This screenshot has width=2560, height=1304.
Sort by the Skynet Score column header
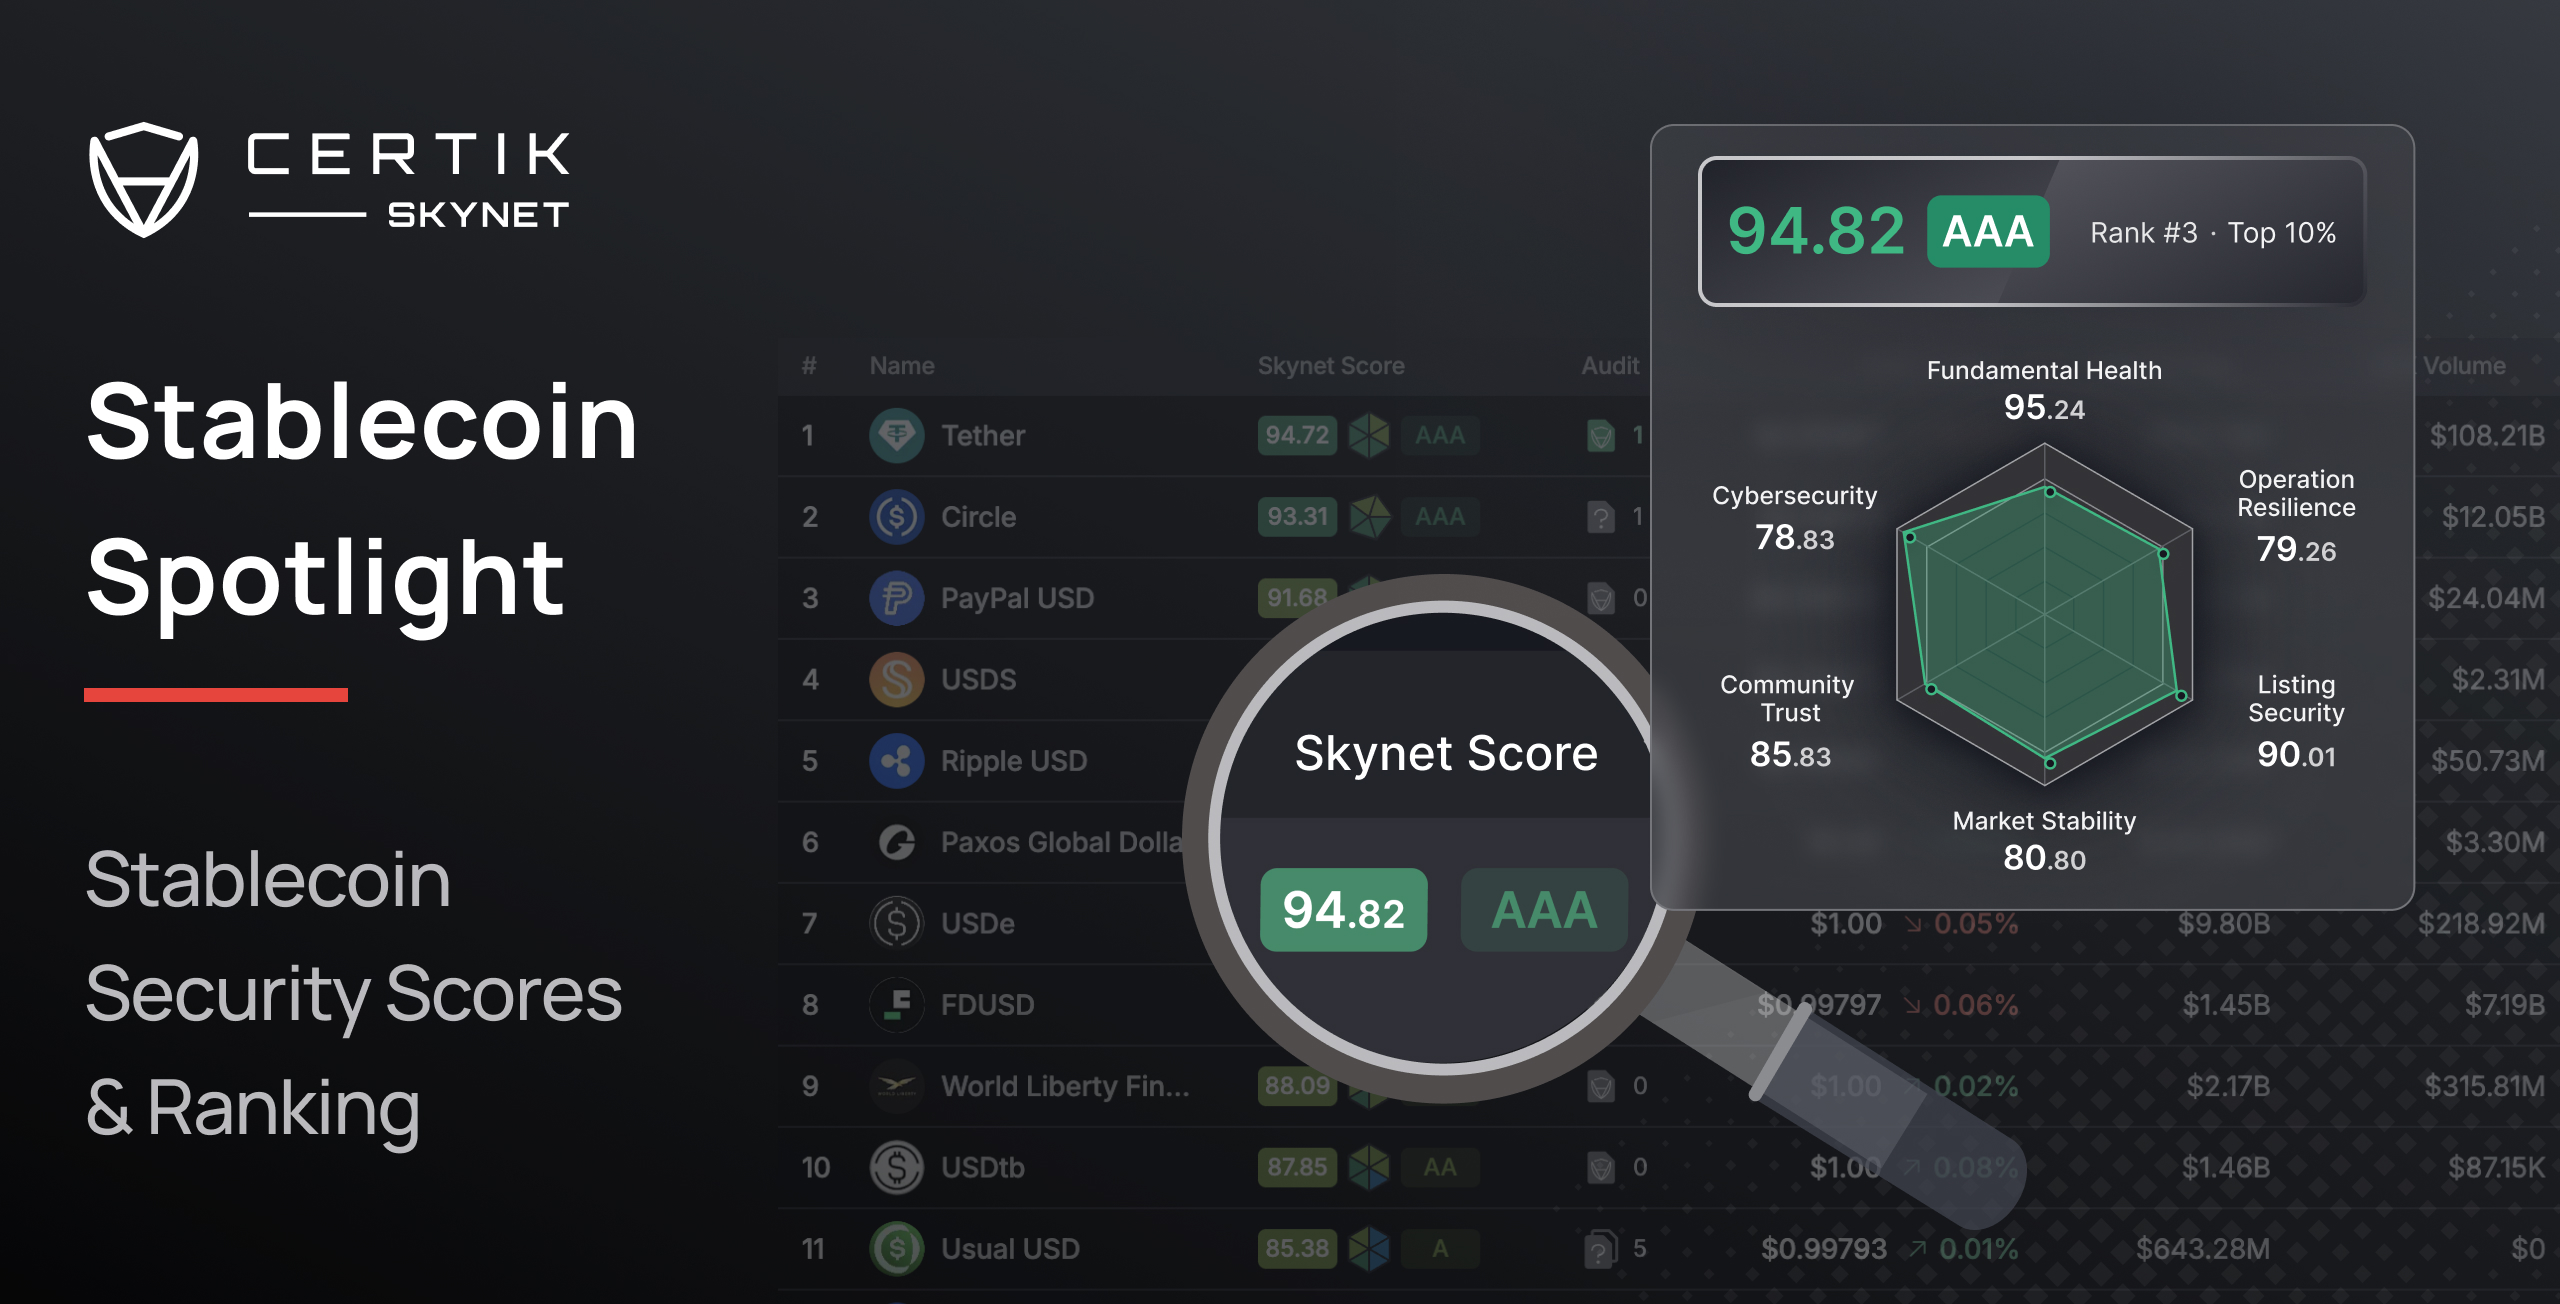tap(1332, 366)
